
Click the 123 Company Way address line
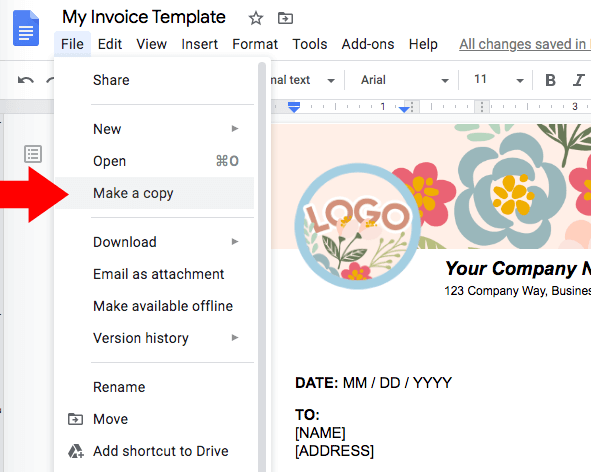pyautogui.click(x=518, y=291)
